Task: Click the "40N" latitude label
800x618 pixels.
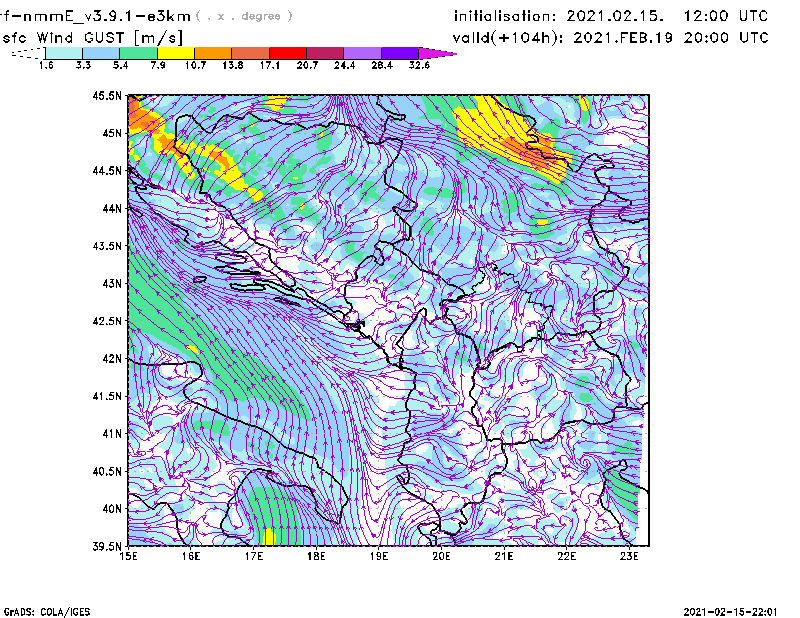Action: pos(112,509)
